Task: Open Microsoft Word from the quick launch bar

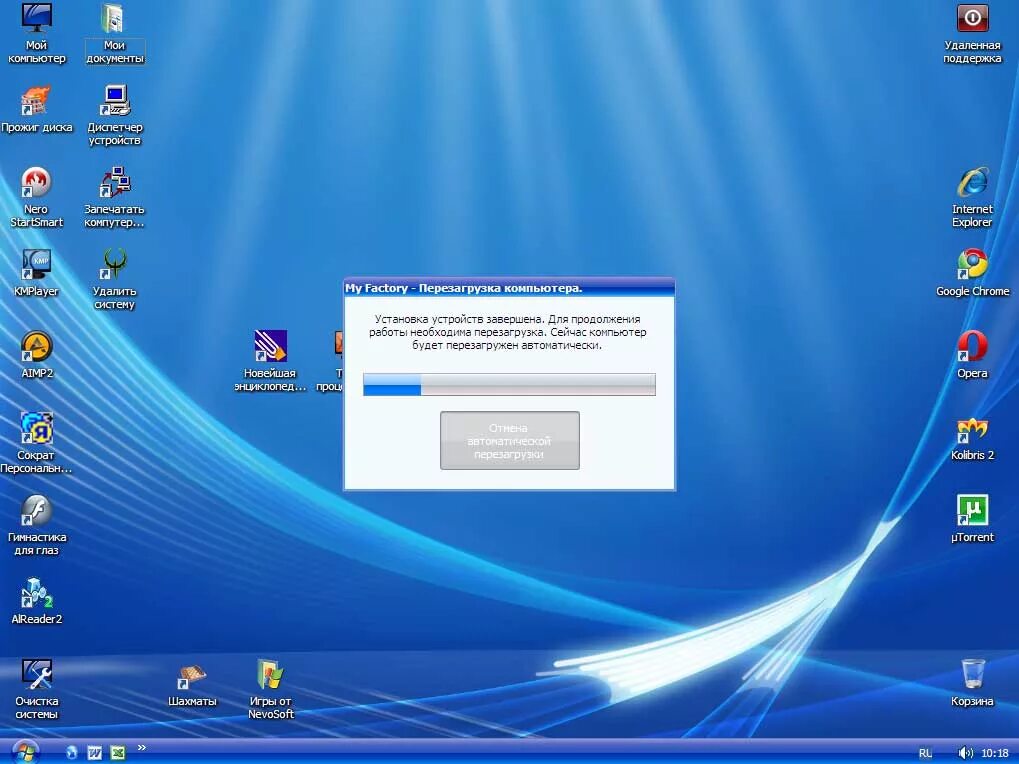Action: pyautogui.click(x=95, y=751)
